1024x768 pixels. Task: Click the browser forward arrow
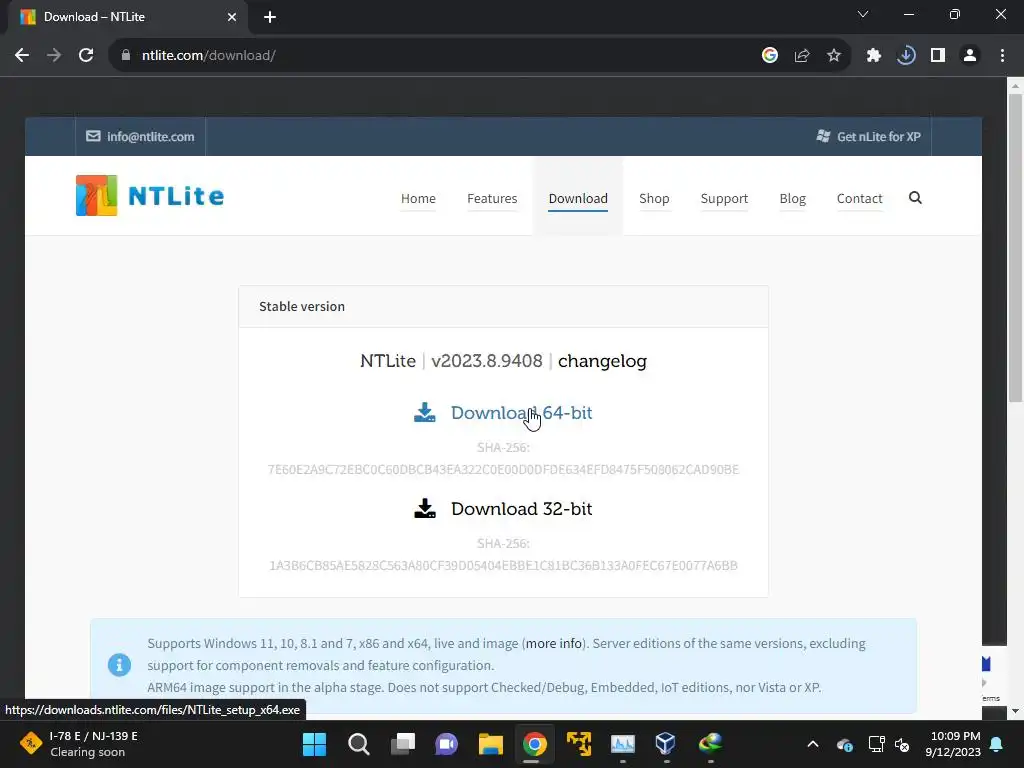pos(54,56)
